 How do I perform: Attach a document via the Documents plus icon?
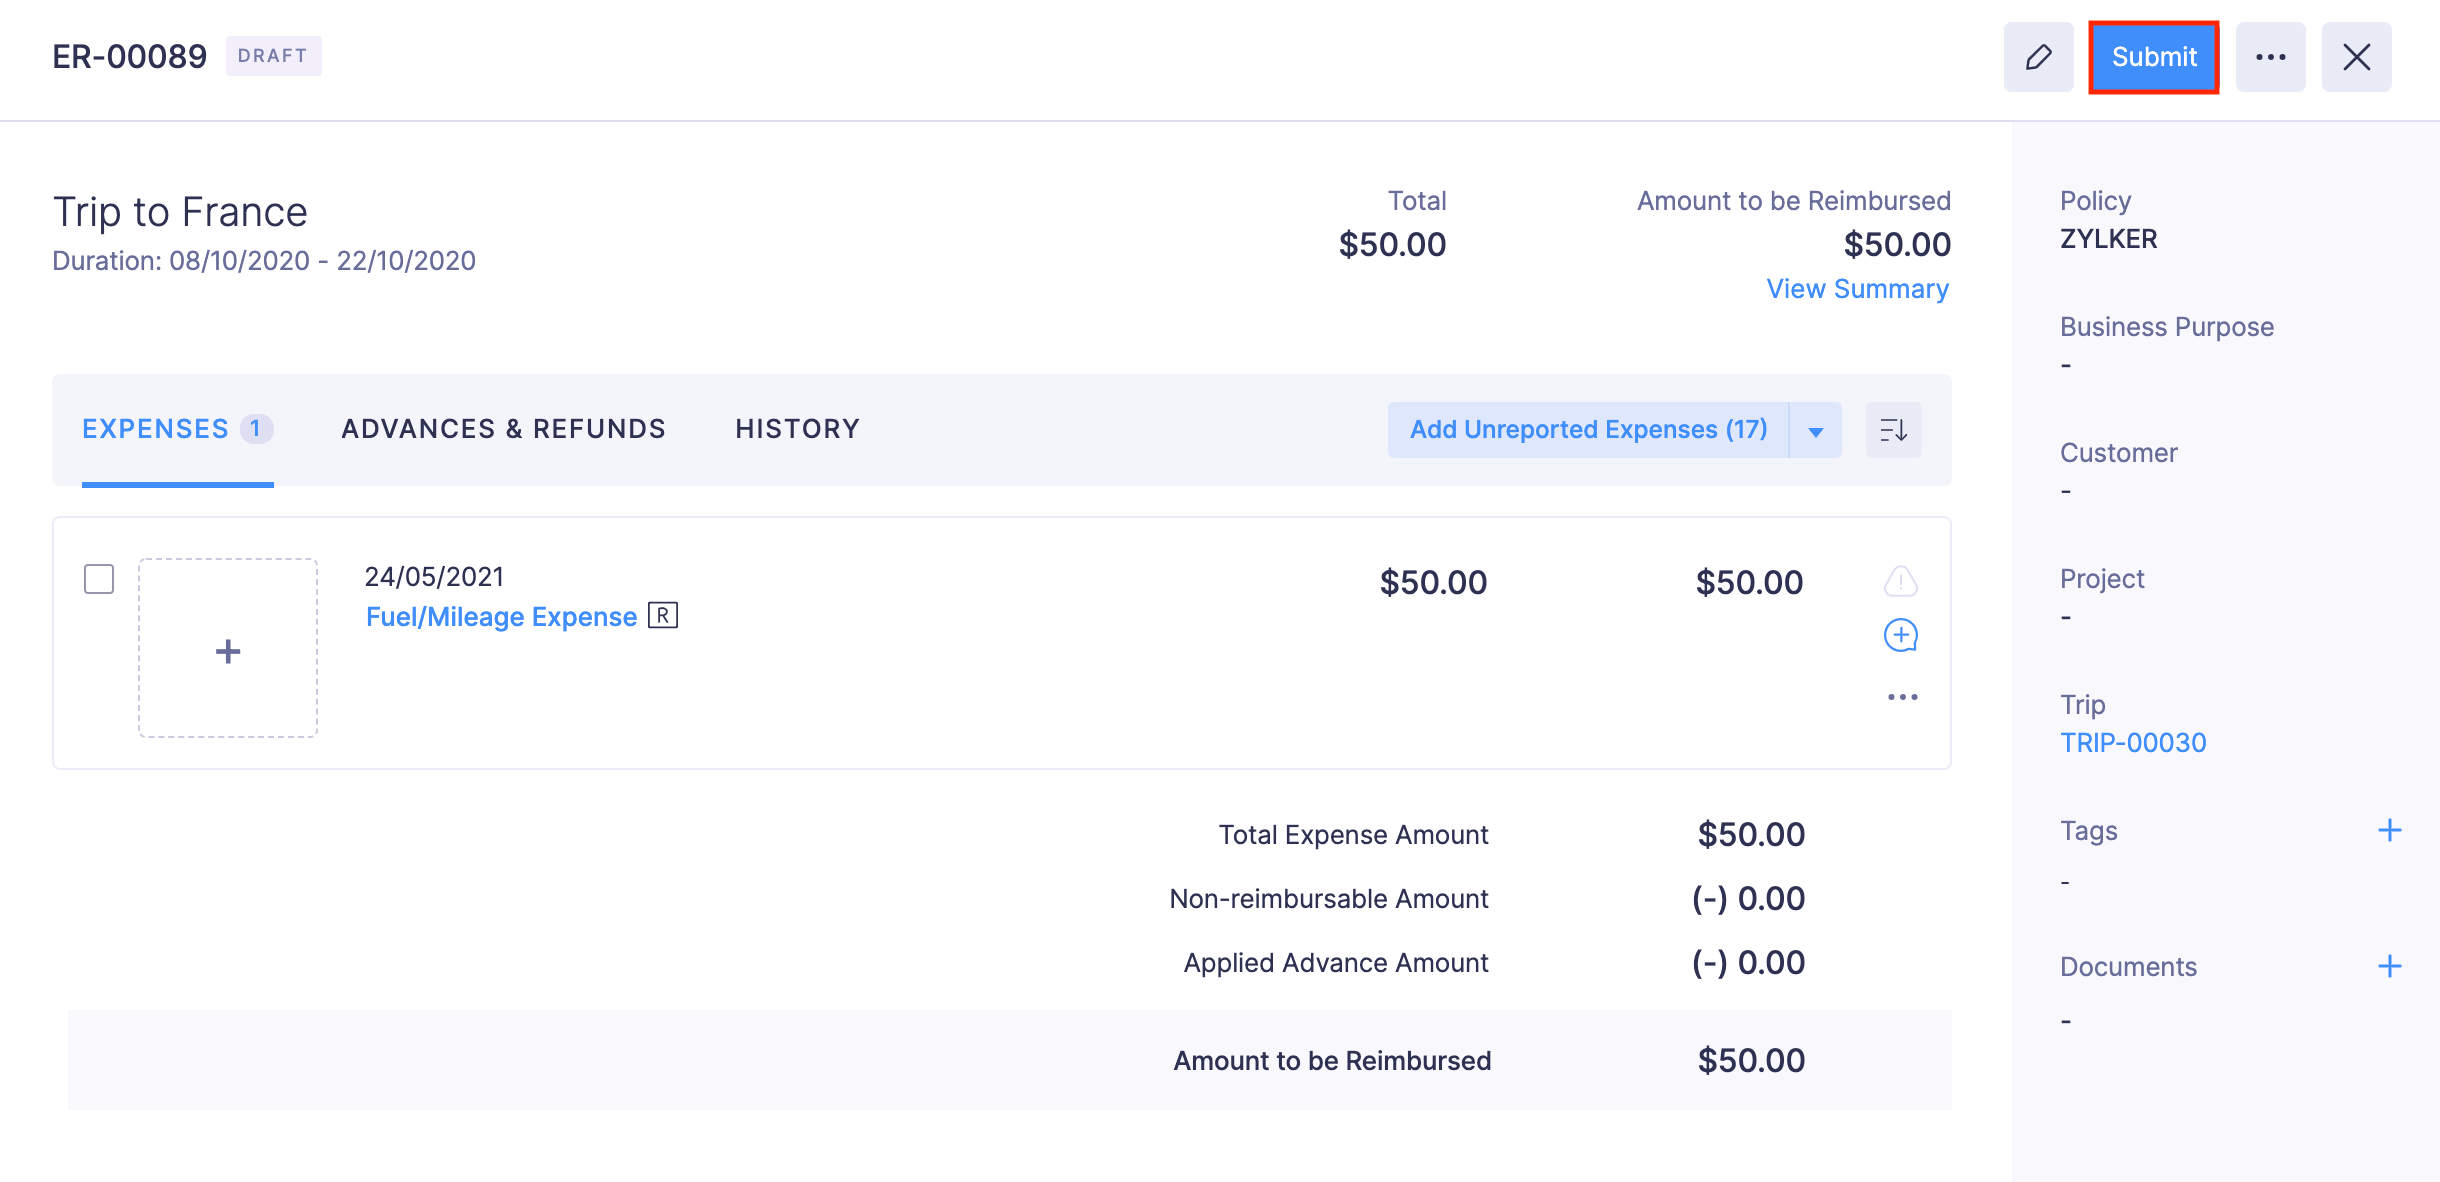(2390, 965)
